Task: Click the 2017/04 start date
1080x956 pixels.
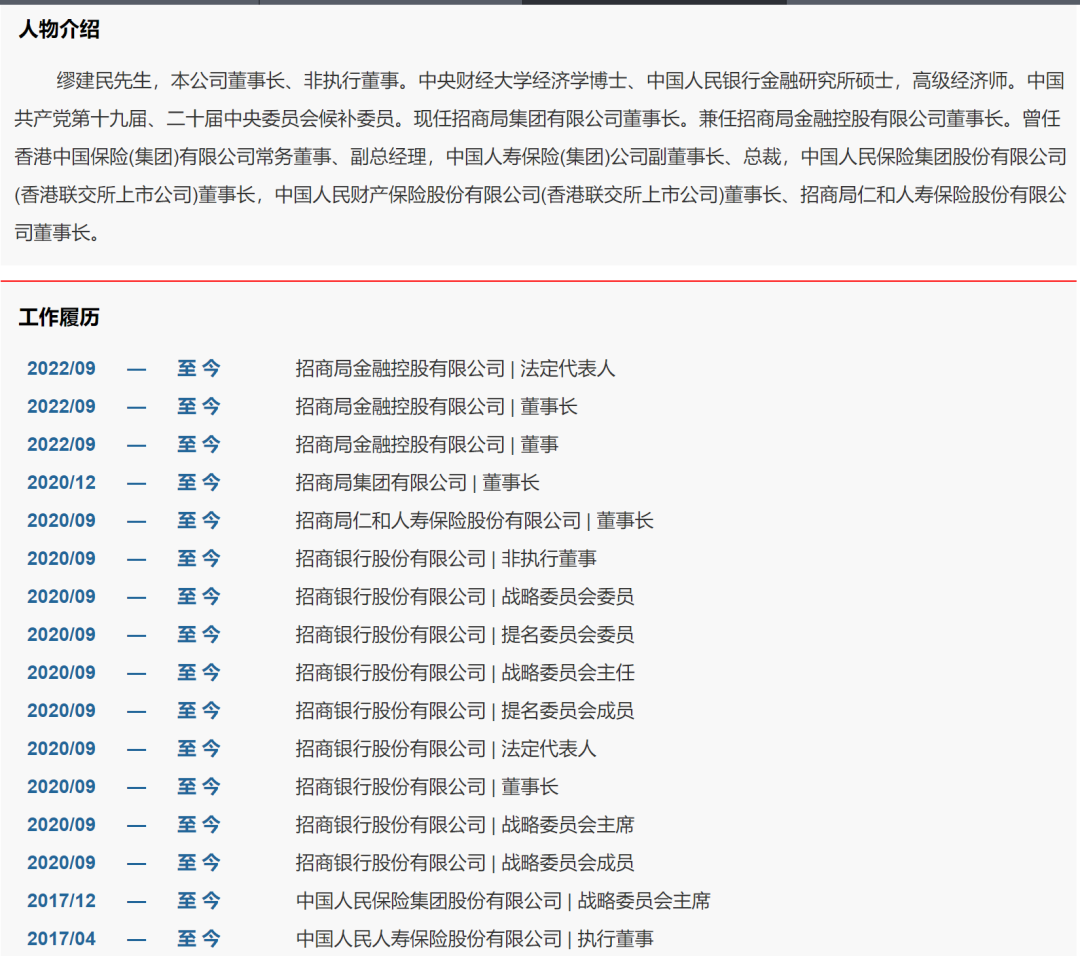Action: click(x=61, y=939)
